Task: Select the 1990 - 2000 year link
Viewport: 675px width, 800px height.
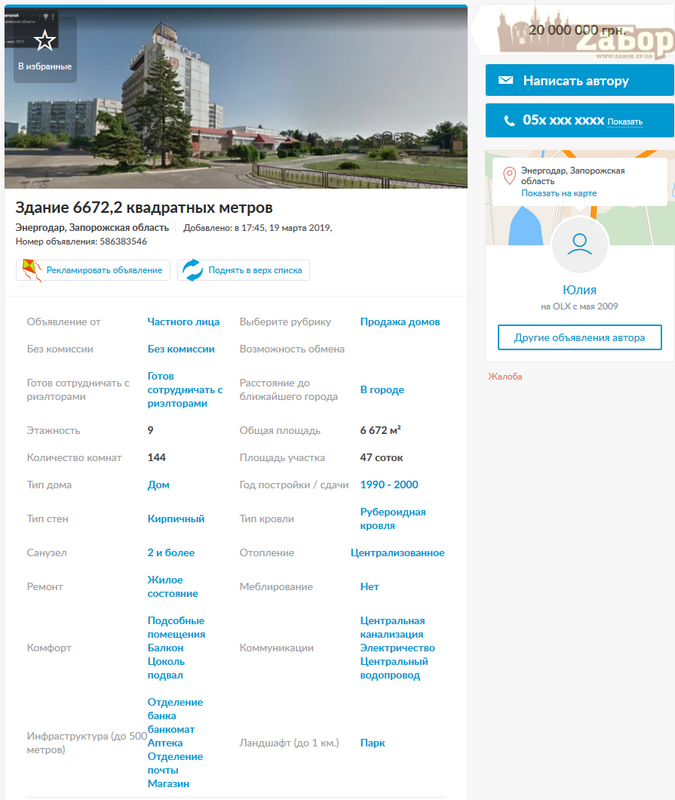Action: [389, 485]
